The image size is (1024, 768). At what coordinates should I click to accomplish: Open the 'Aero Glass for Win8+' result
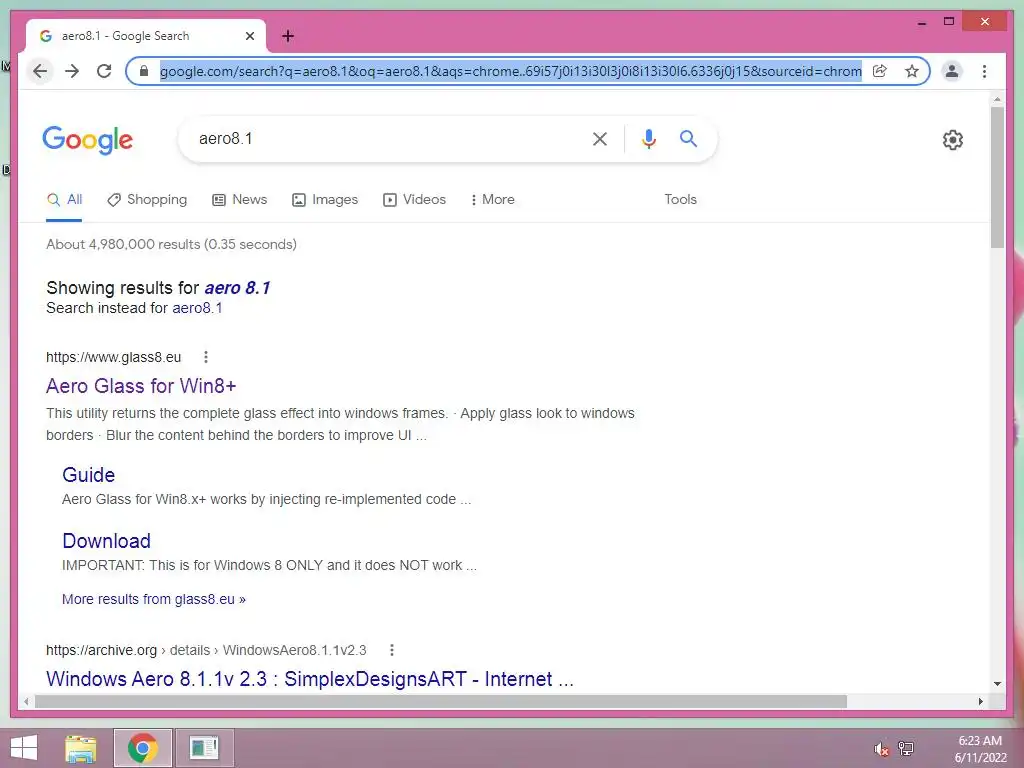tap(141, 386)
